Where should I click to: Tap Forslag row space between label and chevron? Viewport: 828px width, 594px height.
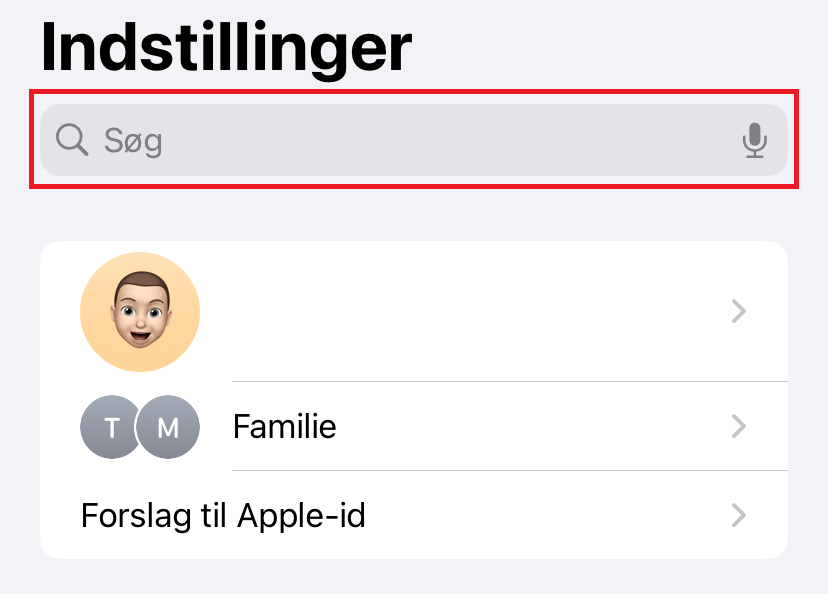pyautogui.click(x=550, y=516)
